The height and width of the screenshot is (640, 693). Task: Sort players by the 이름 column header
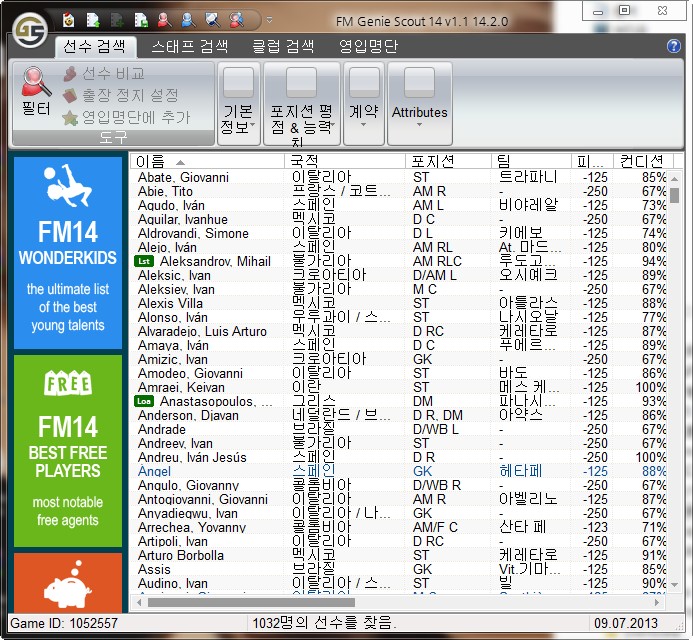206,161
